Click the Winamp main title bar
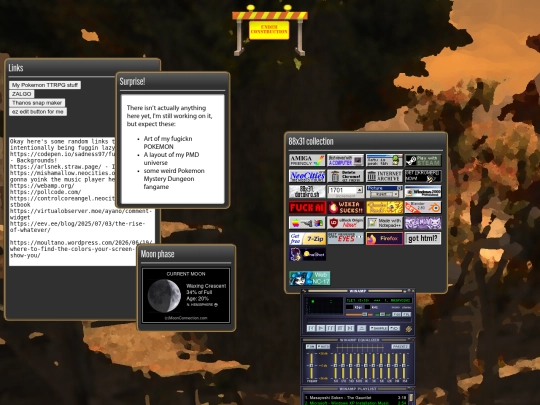 tap(357, 291)
